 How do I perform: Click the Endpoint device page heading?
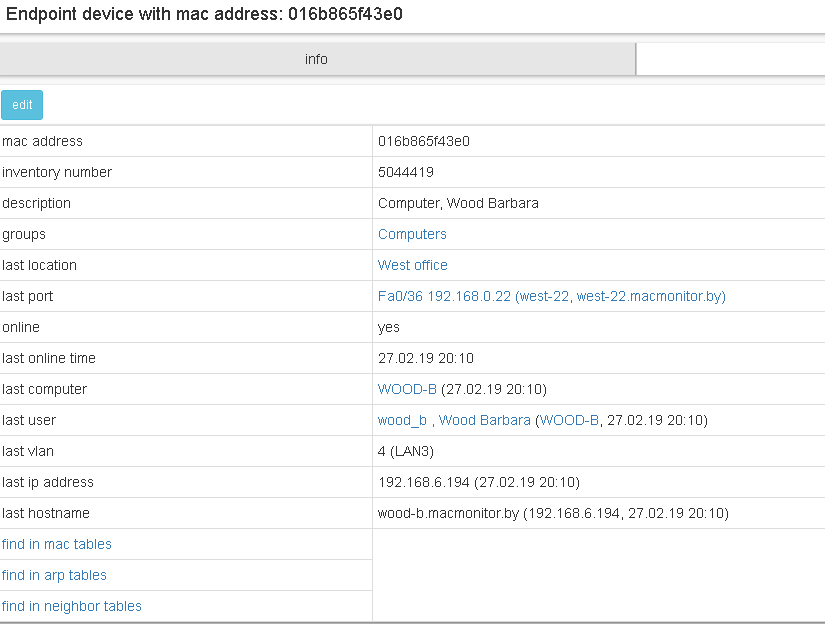click(205, 15)
